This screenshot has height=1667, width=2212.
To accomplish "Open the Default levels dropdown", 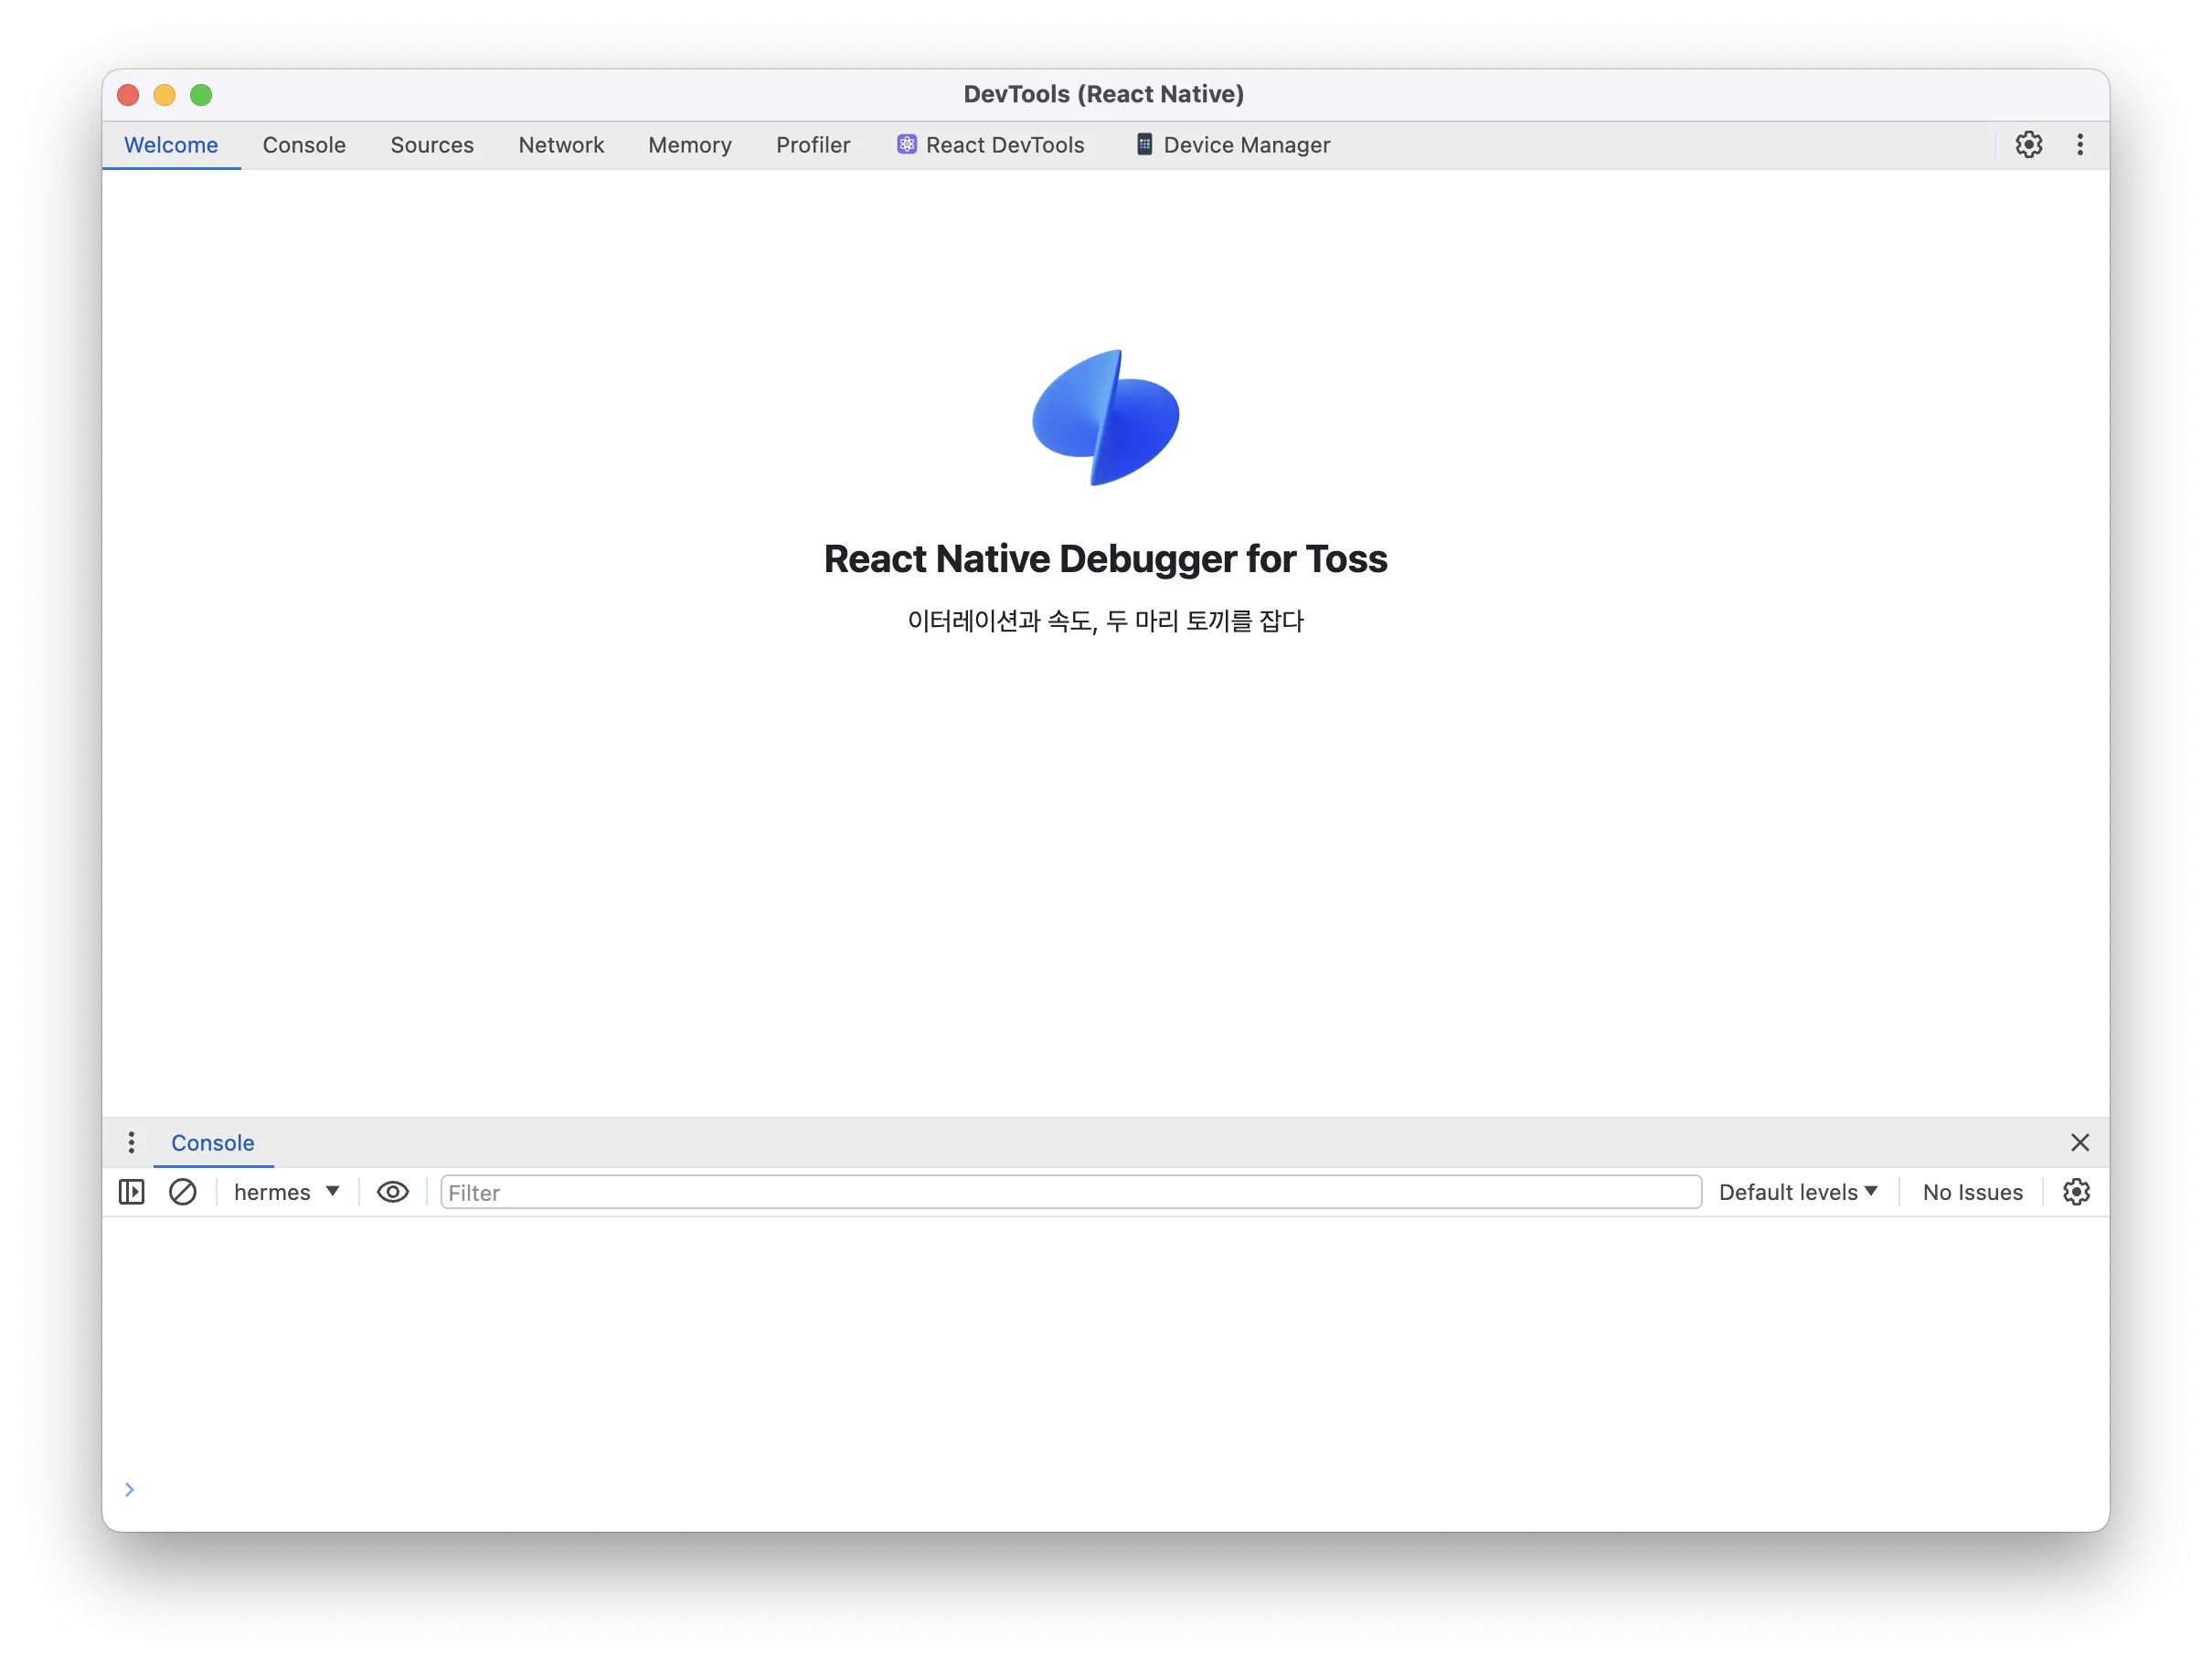I will tap(1797, 1192).
